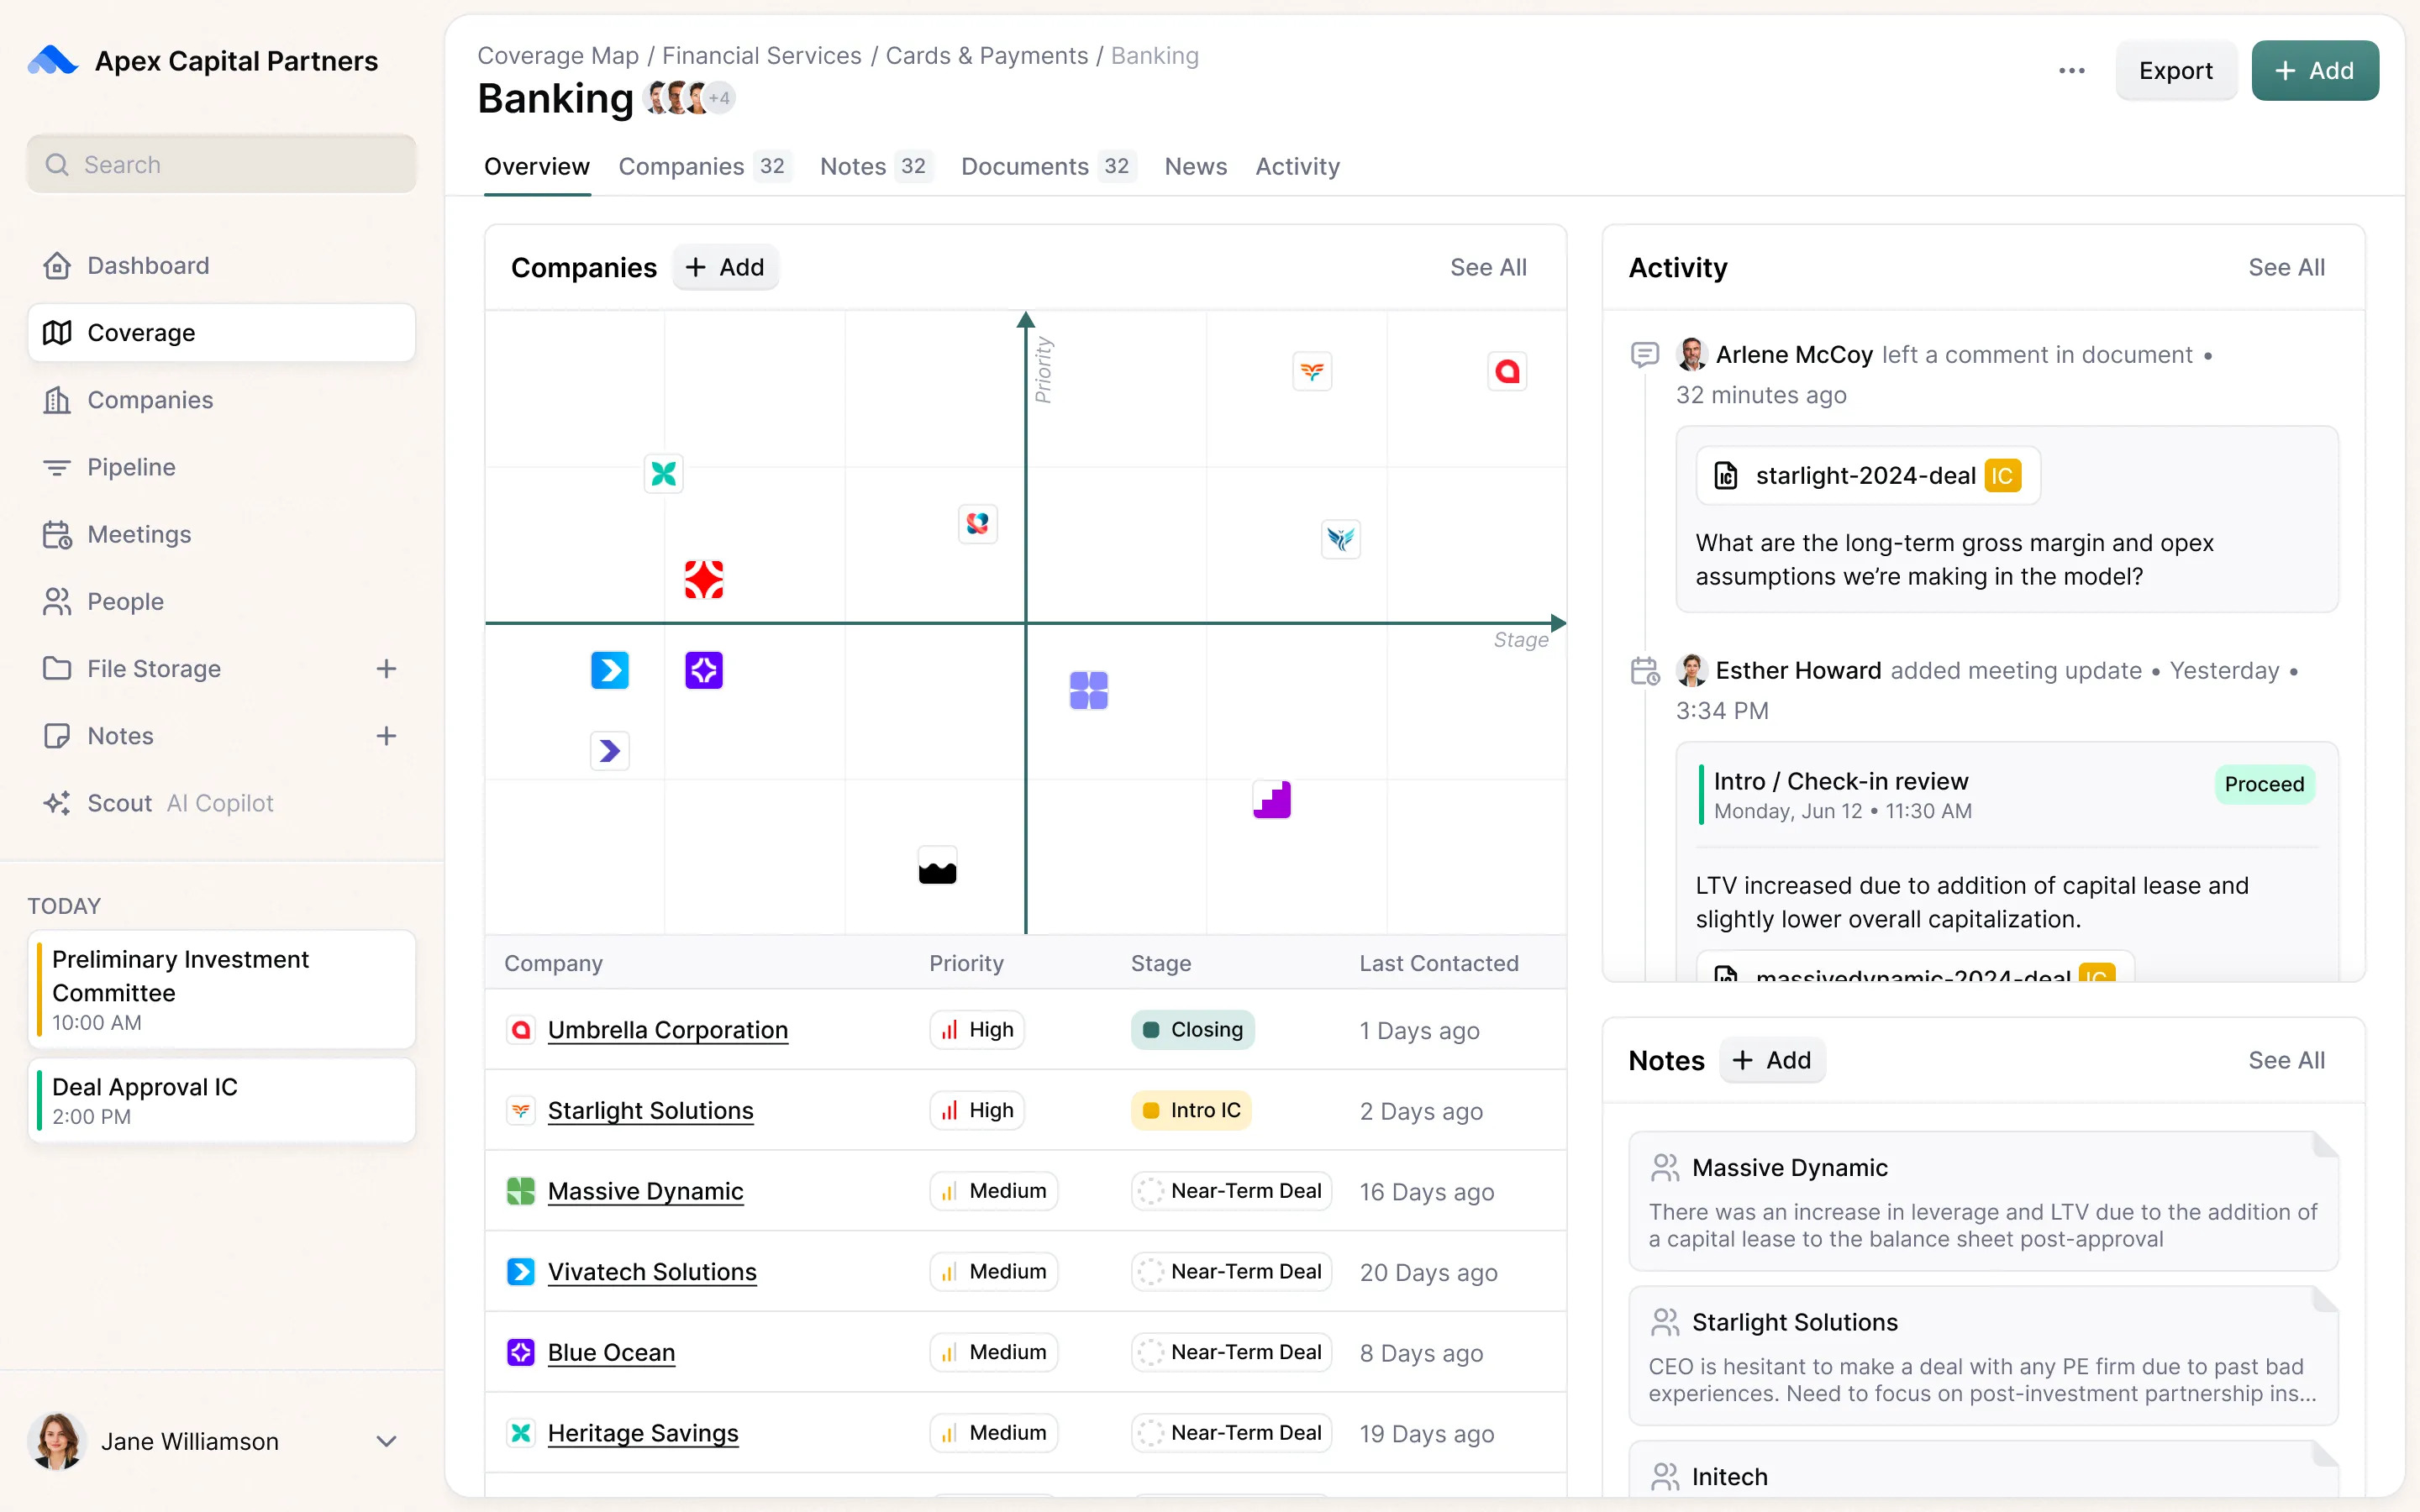
Task: Click the Blue Ocean company logo
Action: click(521, 1352)
